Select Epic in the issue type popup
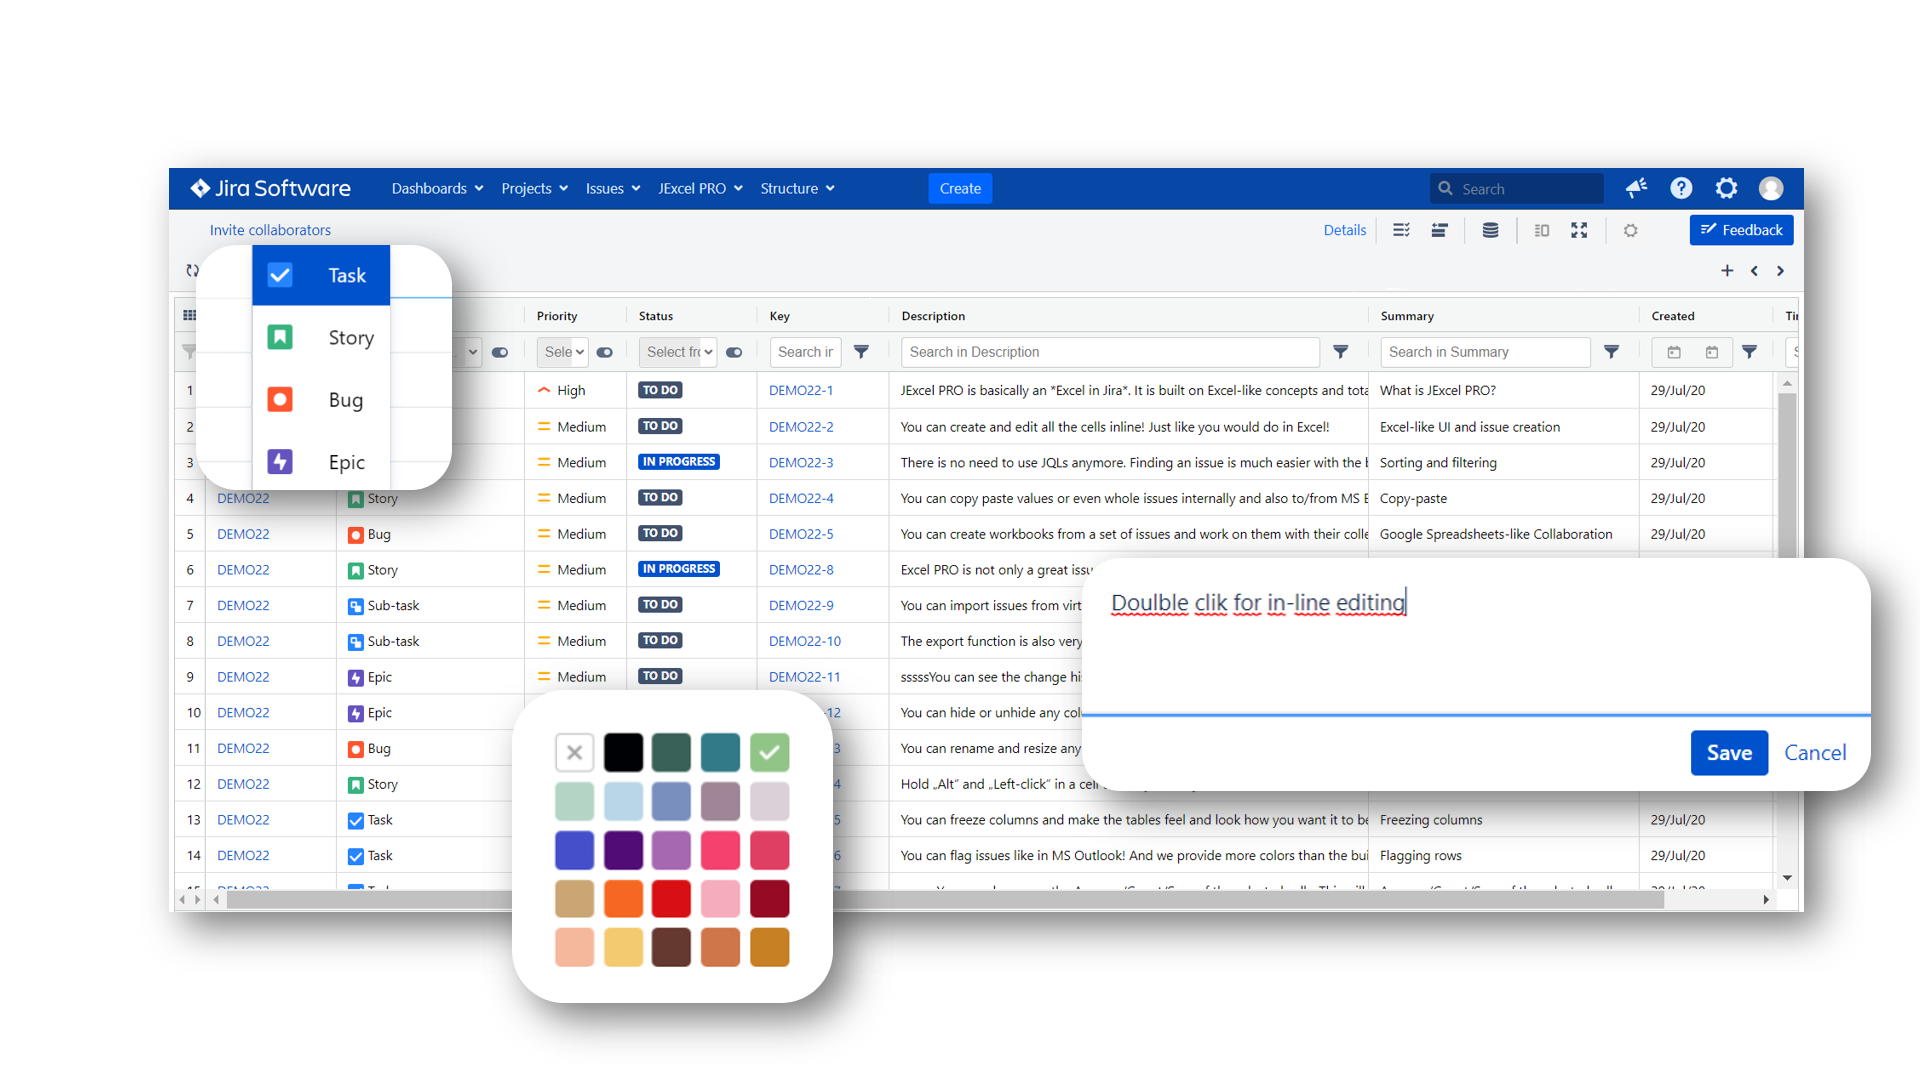1920x1080 pixels. click(x=321, y=462)
